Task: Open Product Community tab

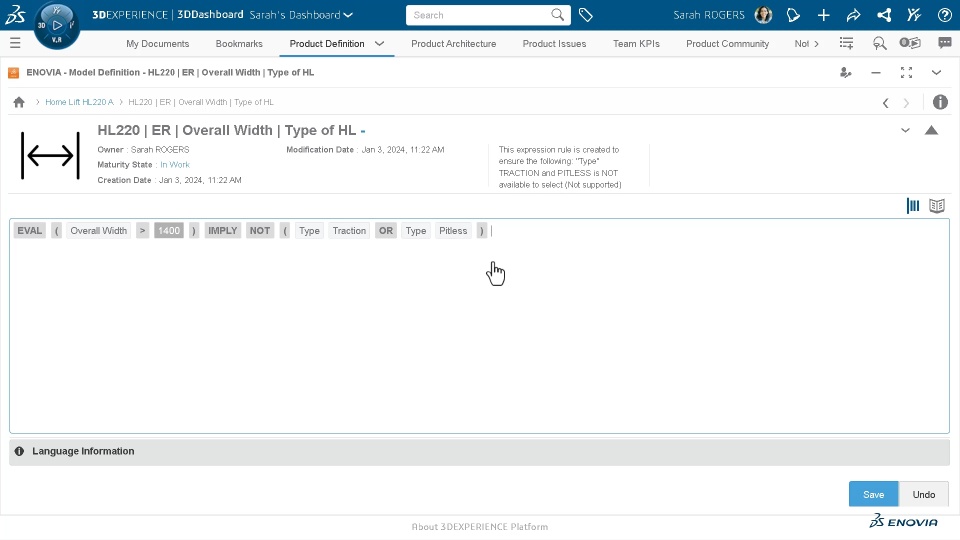Action: (x=727, y=43)
